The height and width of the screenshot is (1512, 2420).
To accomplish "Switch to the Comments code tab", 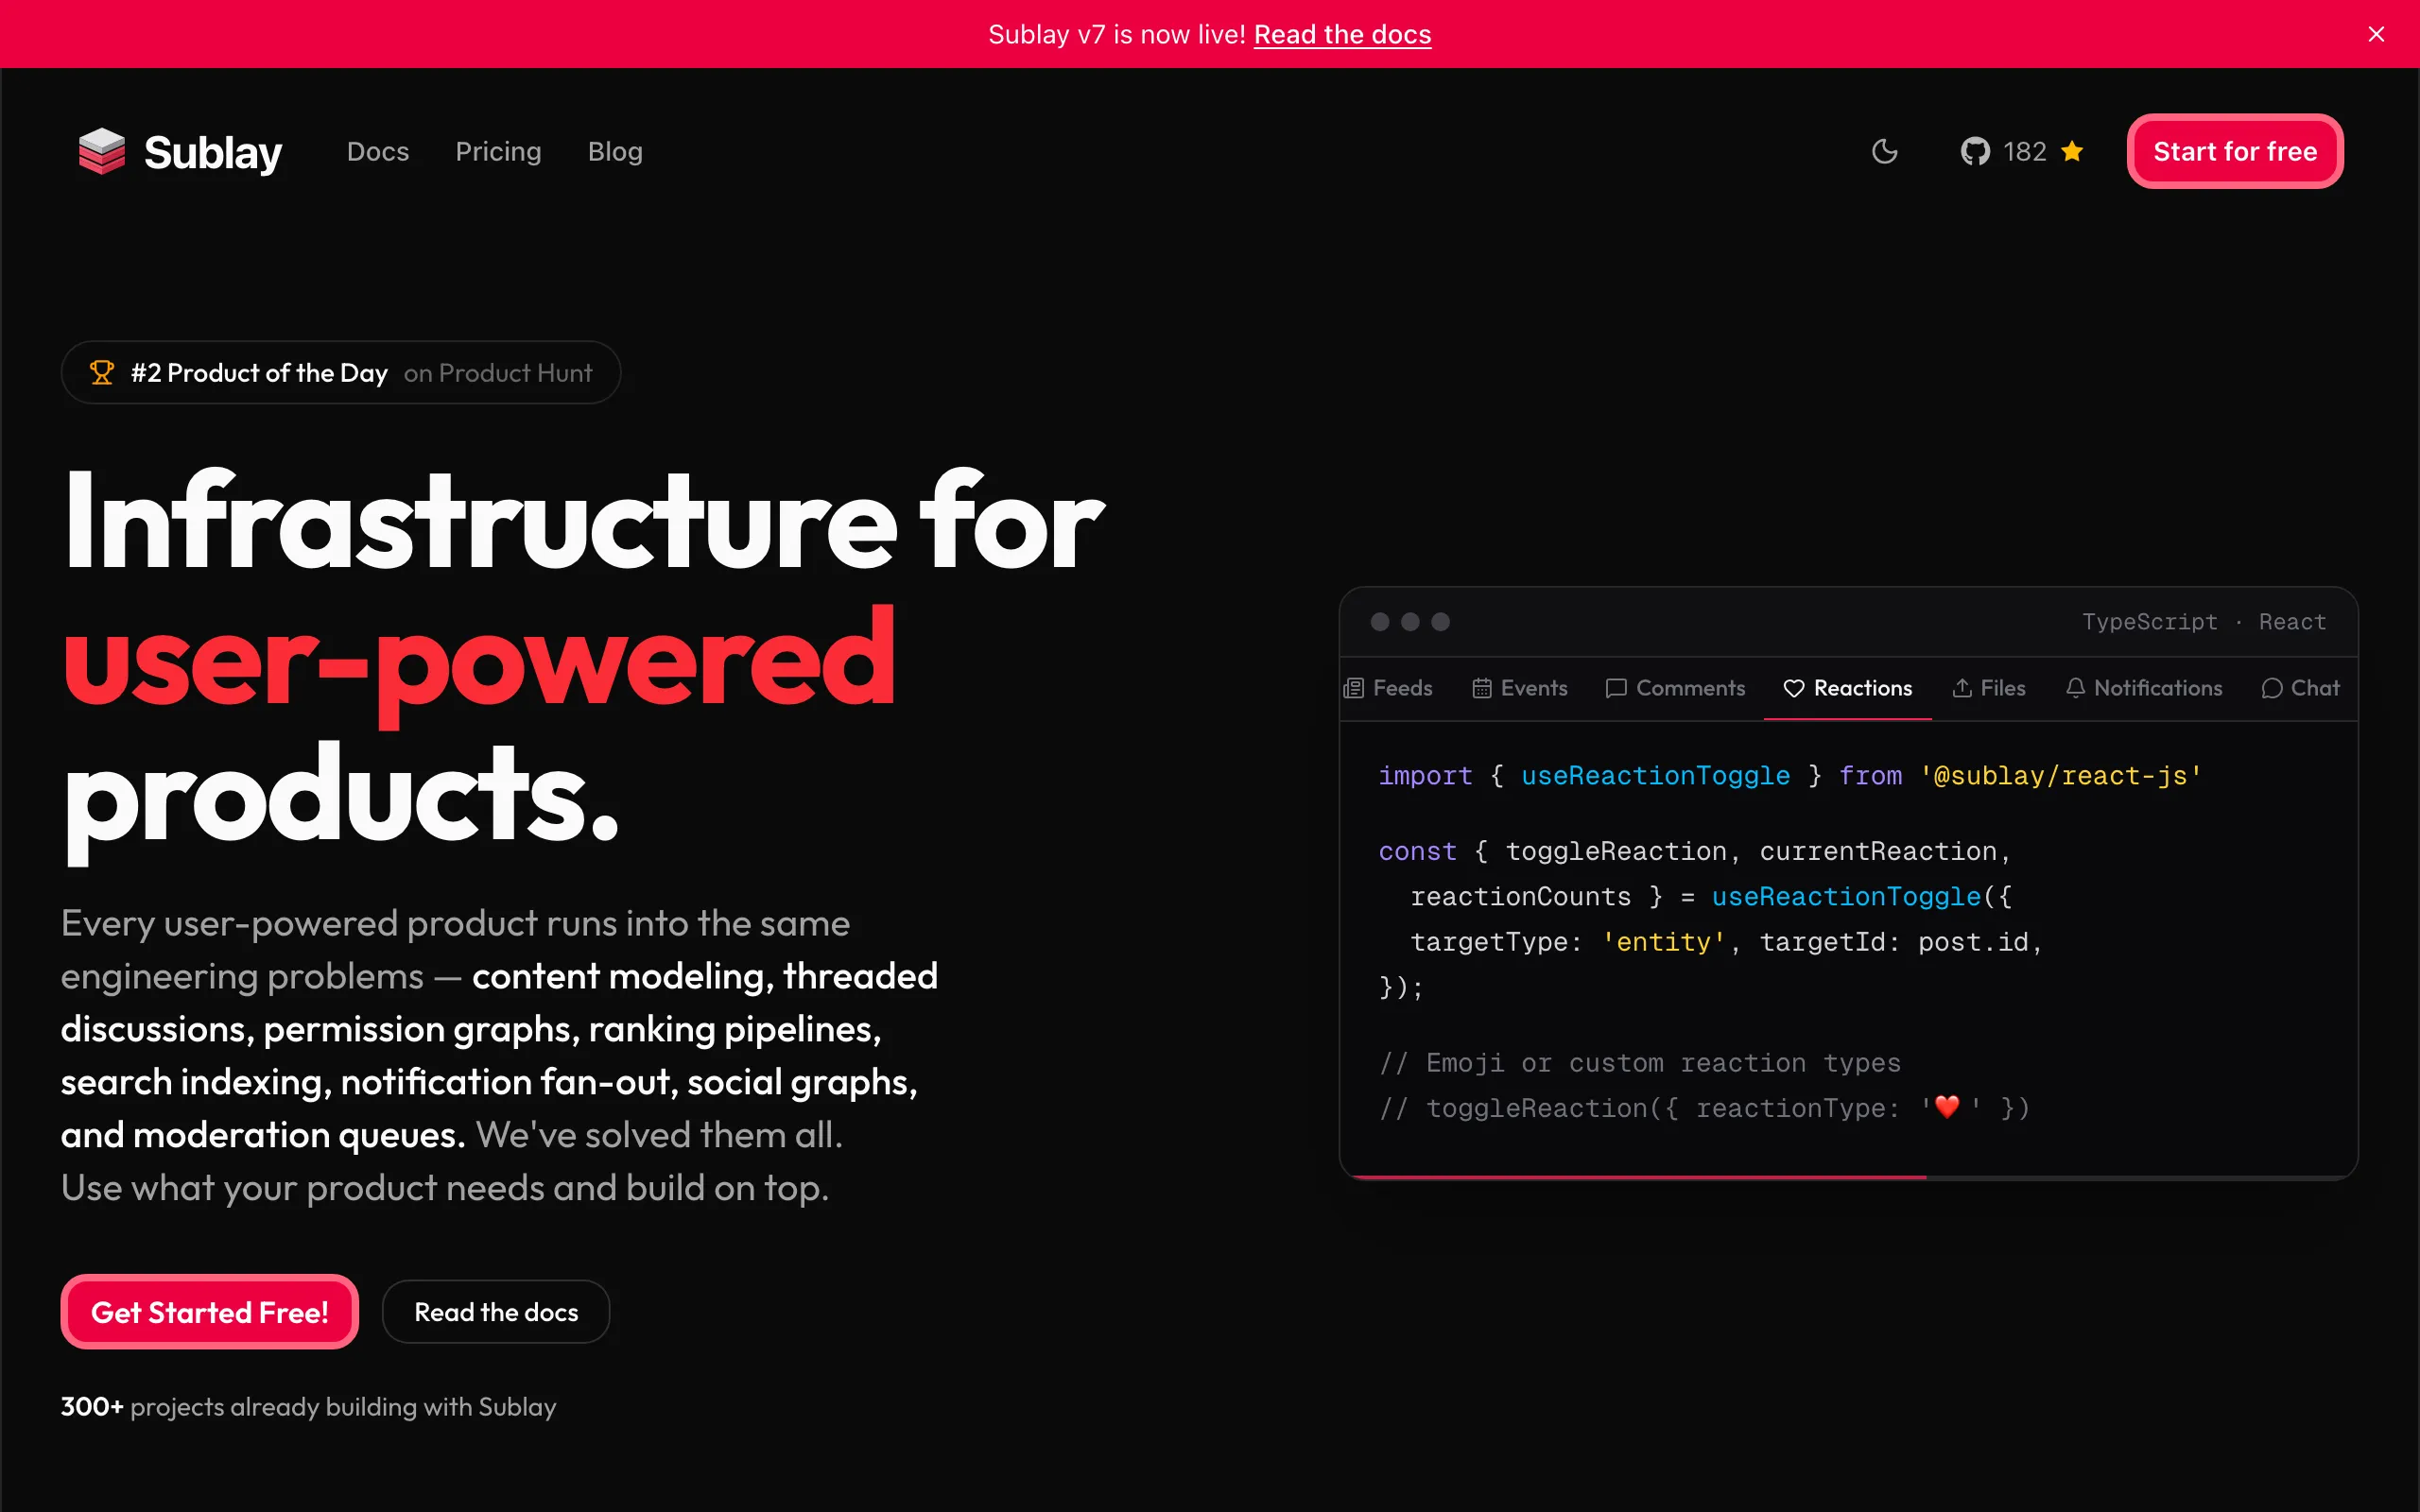I will point(1675,688).
